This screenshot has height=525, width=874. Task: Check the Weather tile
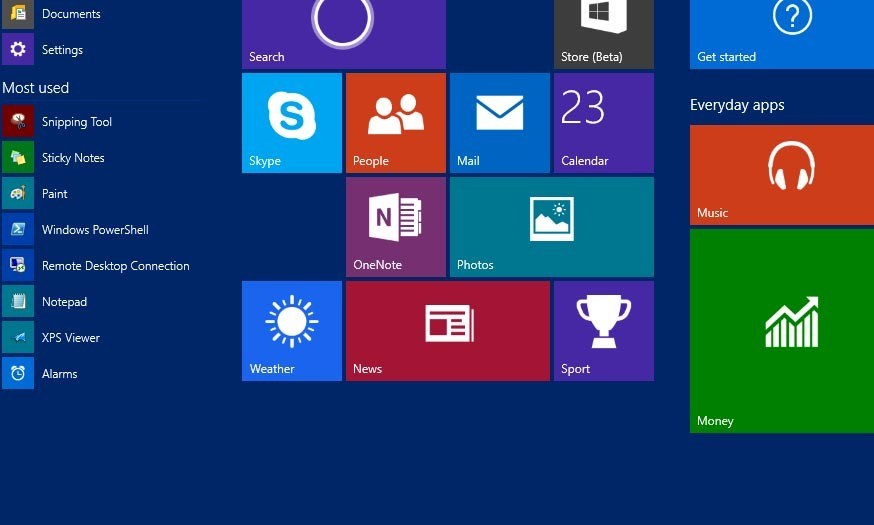click(291, 330)
